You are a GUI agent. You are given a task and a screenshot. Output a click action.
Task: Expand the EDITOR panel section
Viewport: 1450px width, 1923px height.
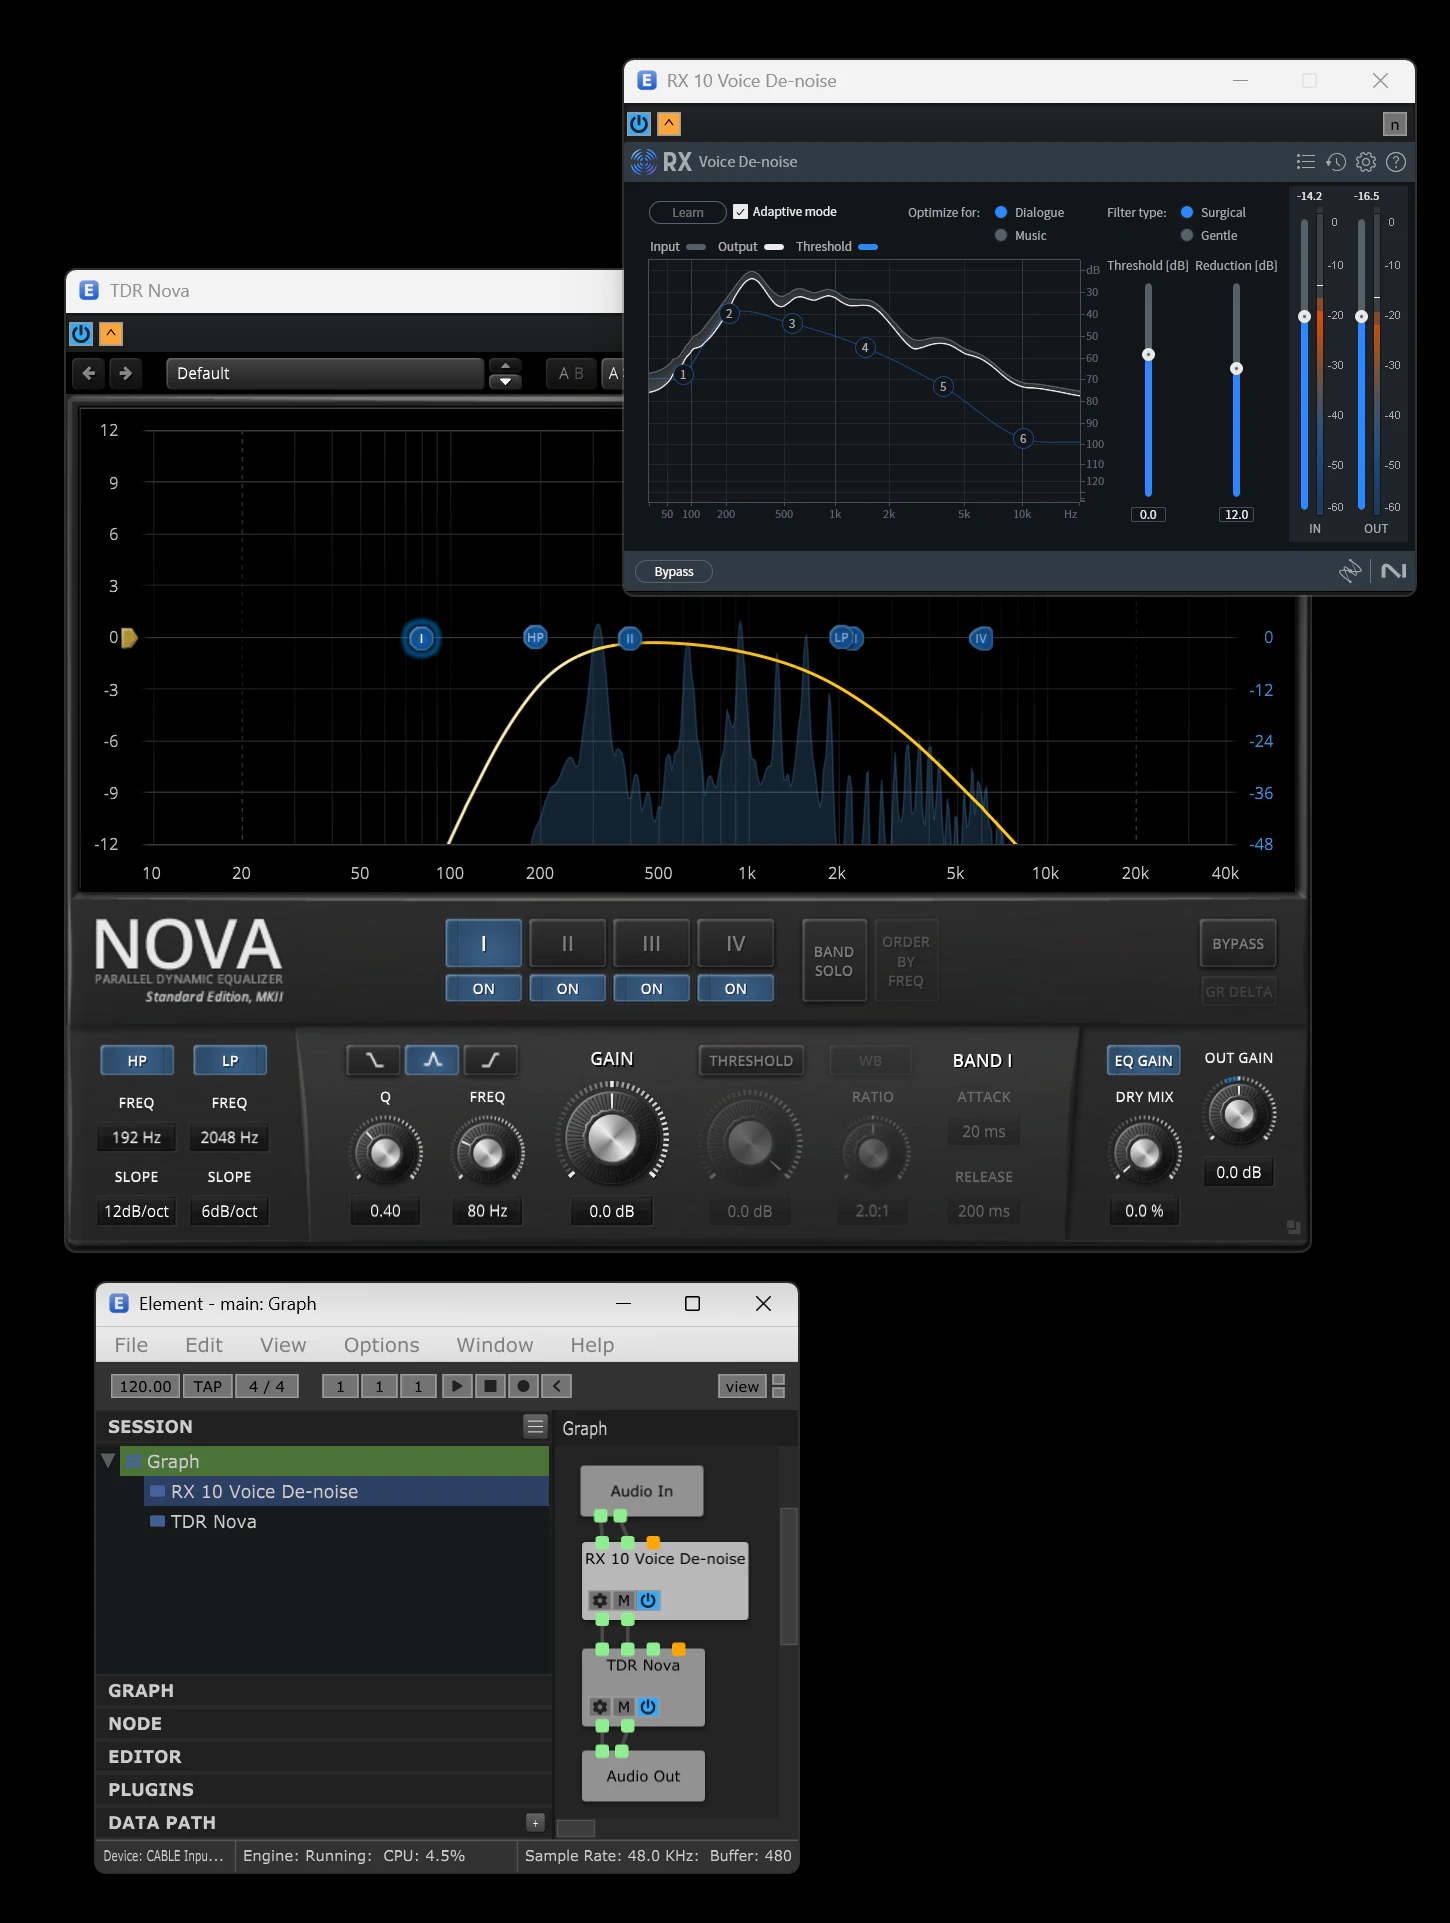tap(323, 1757)
